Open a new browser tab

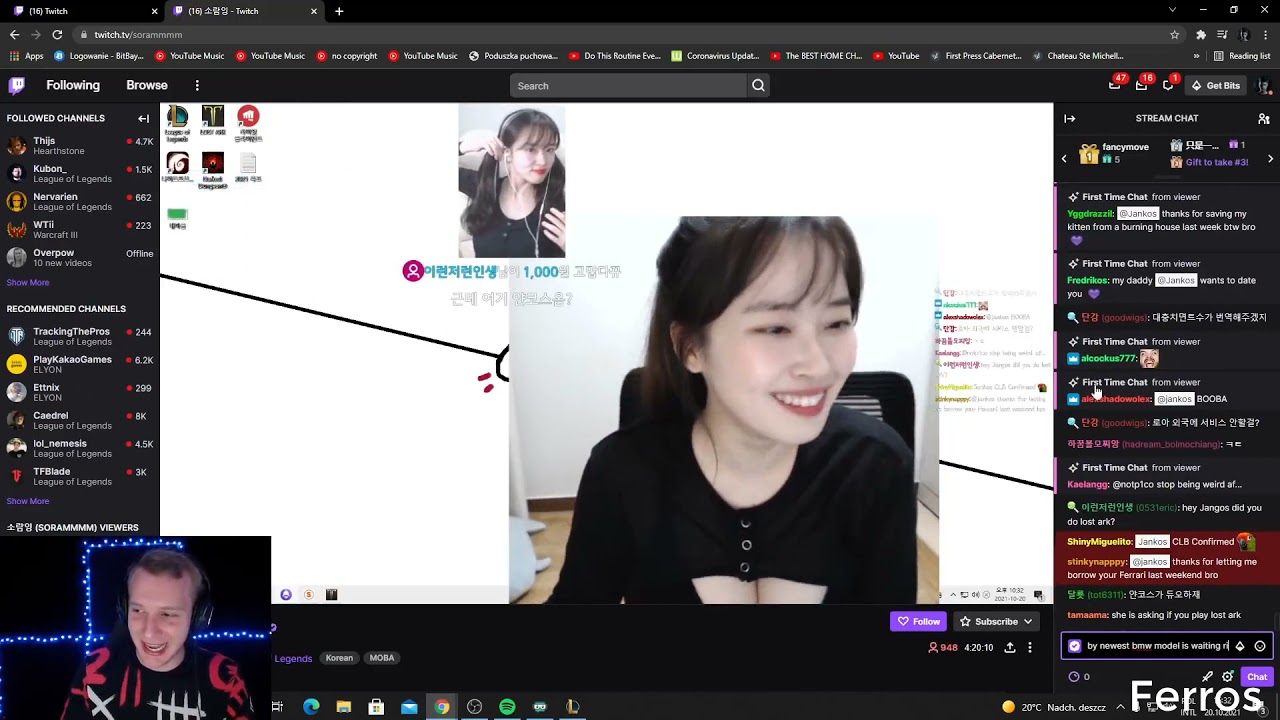[339, 11]
